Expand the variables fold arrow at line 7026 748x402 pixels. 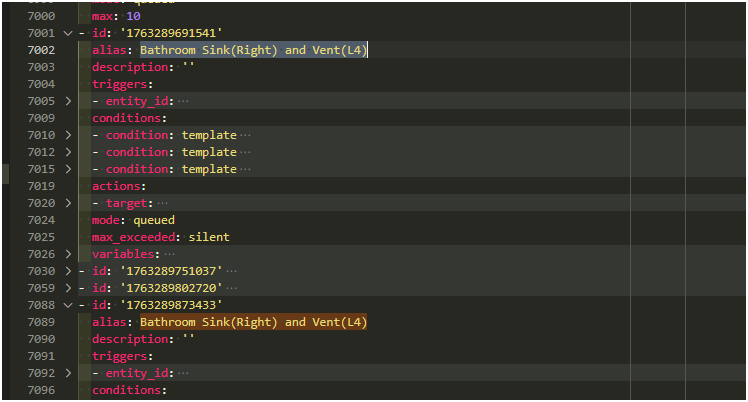coord(68,254)
